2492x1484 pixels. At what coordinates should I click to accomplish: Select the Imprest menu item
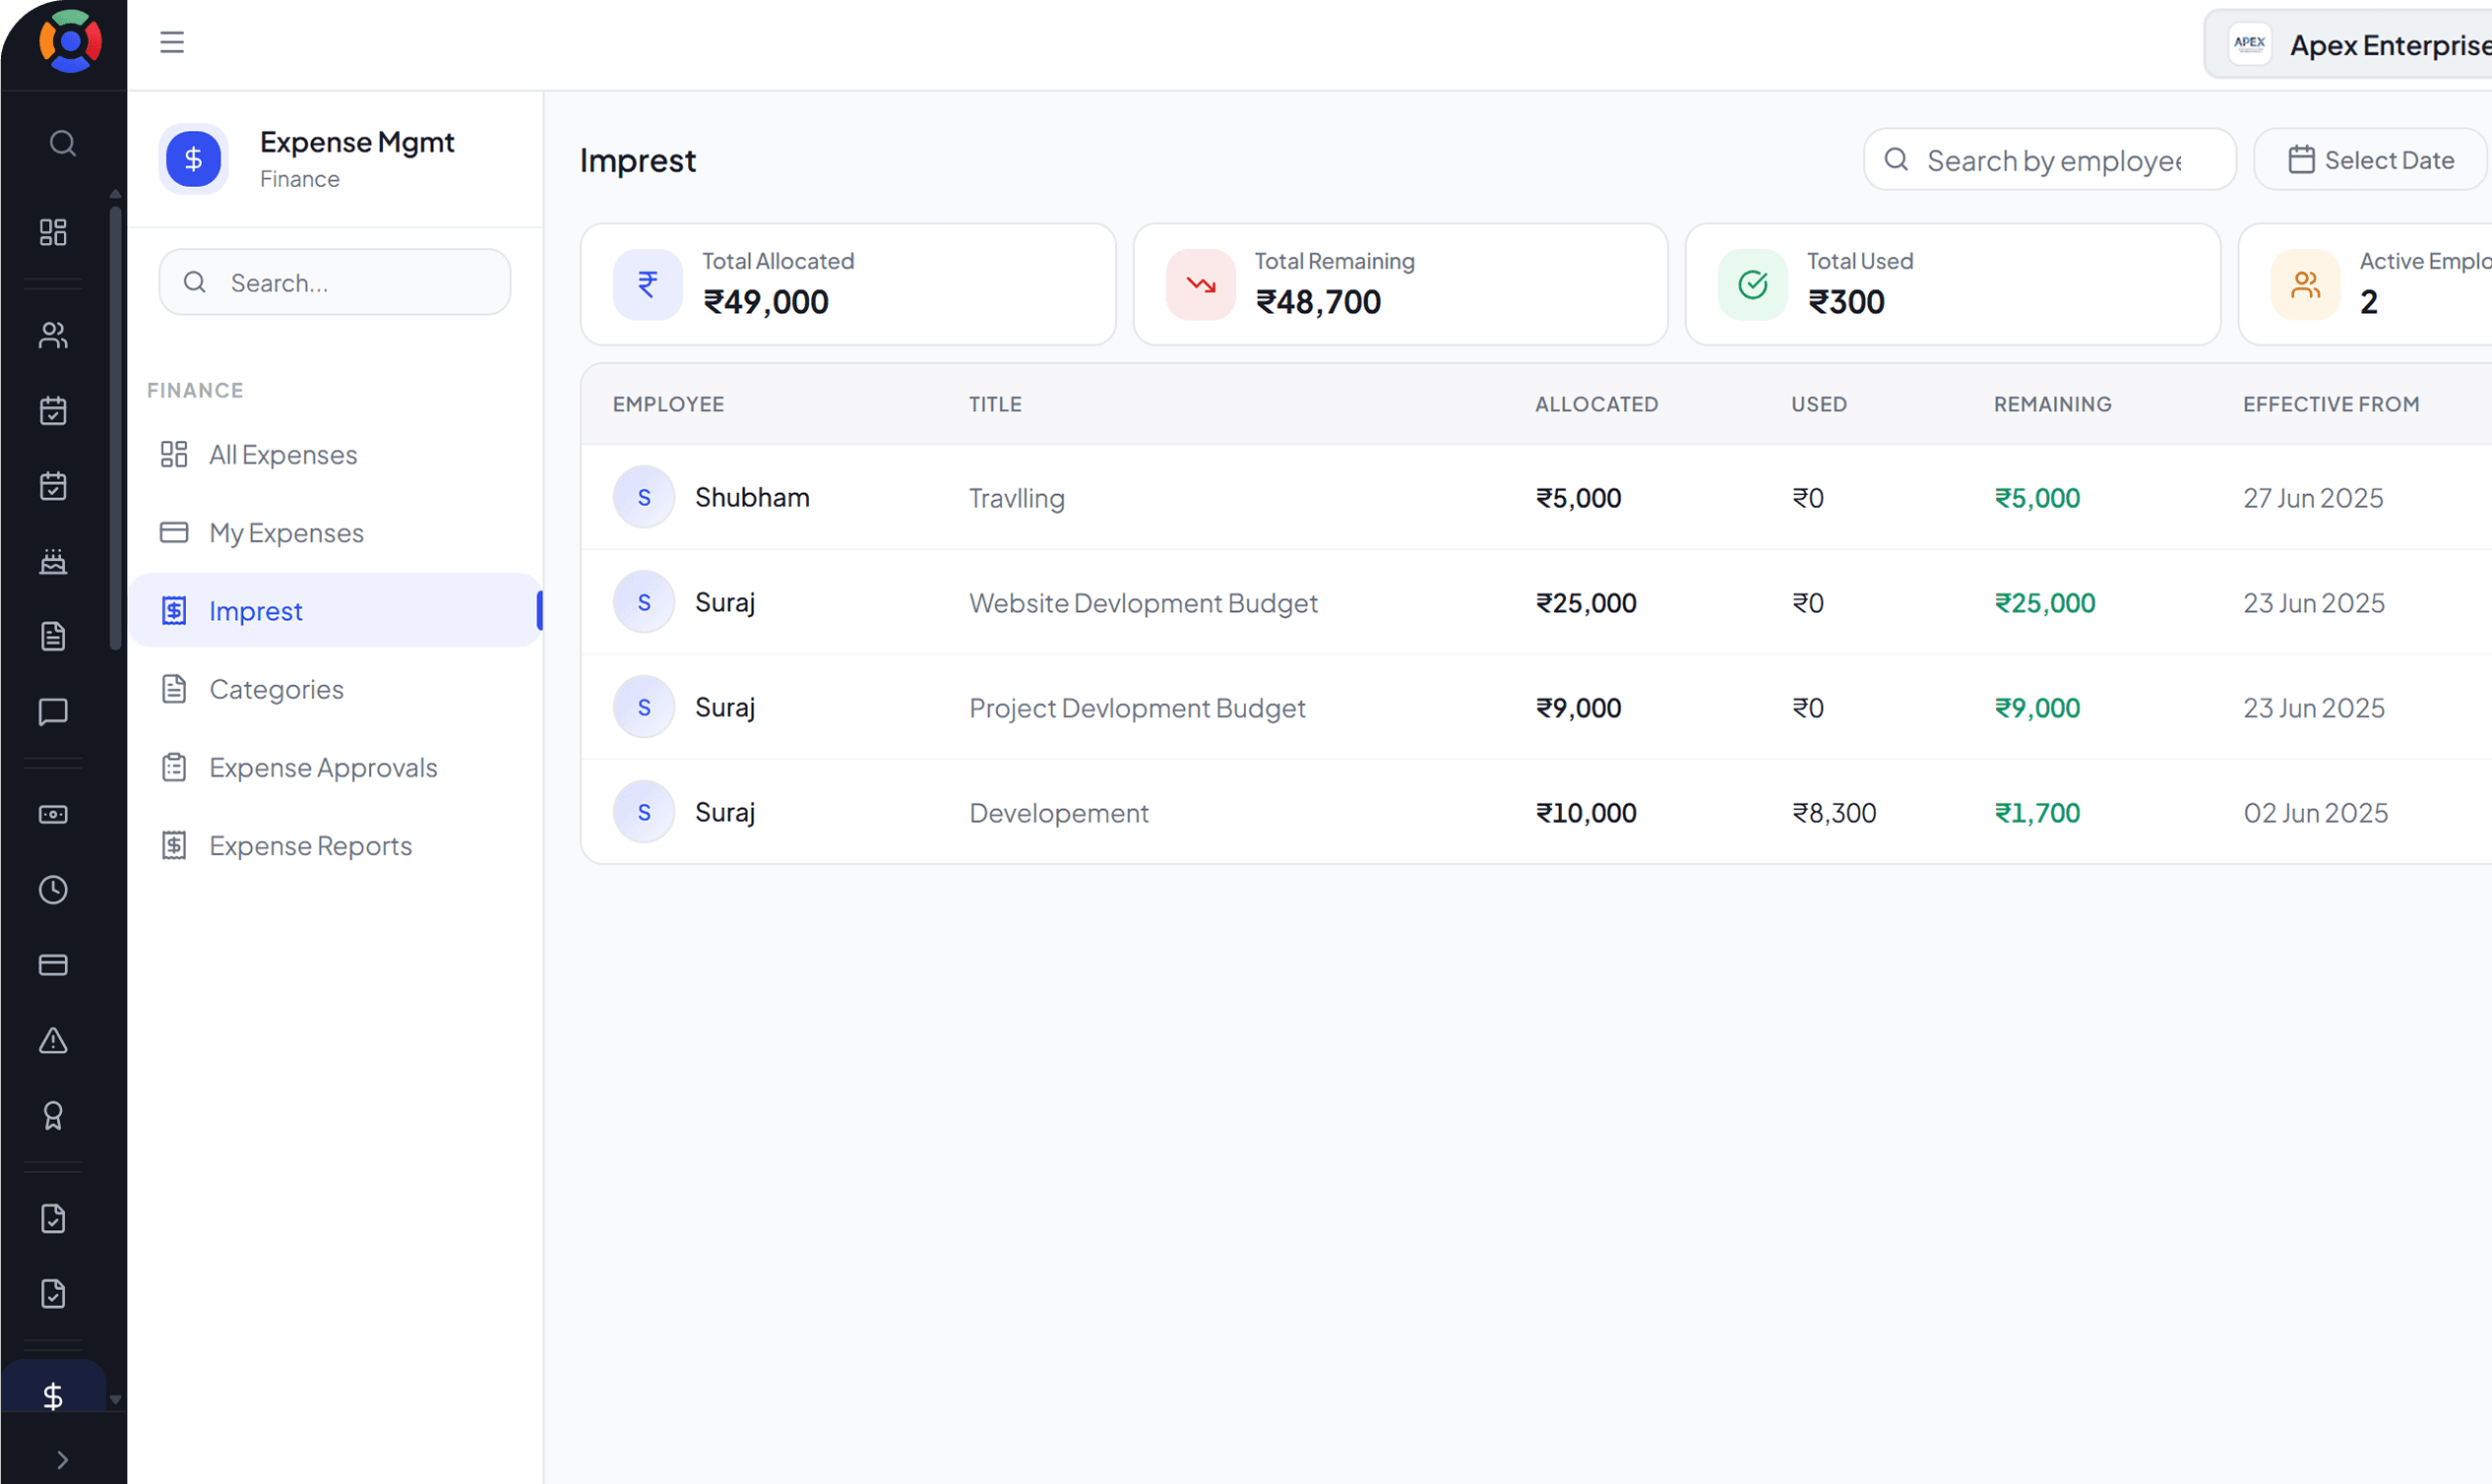tap(335, 610)
